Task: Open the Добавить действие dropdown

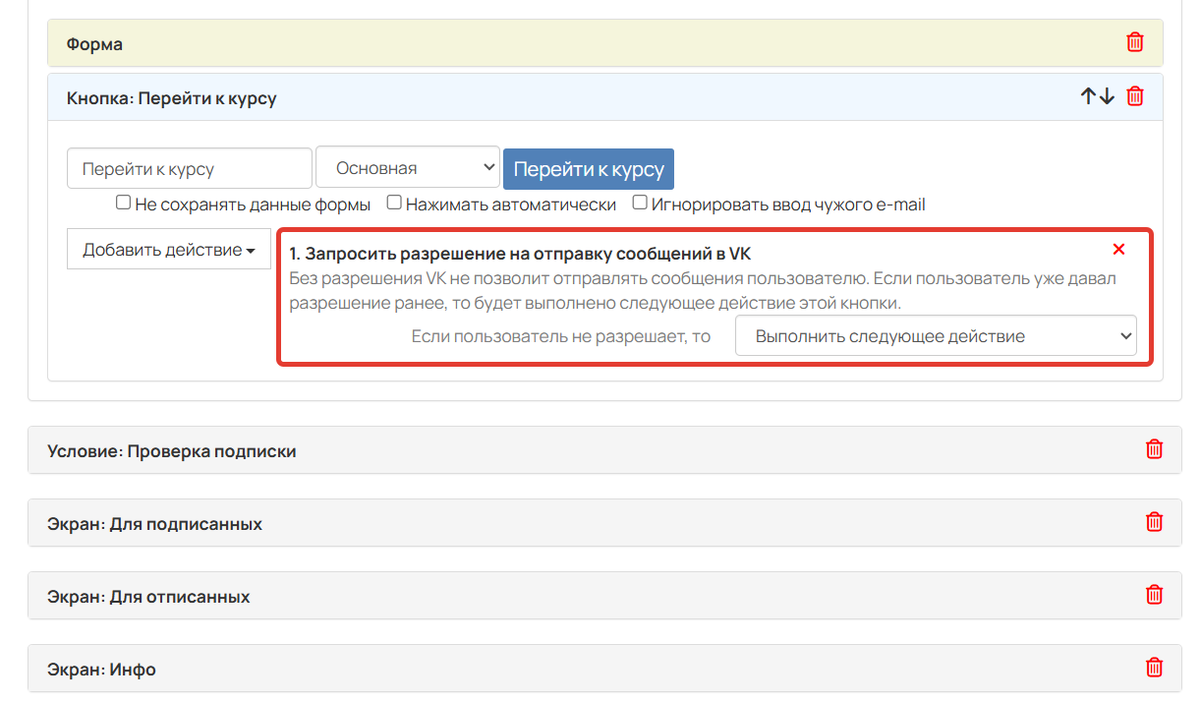Action: pyautogui.click(x=168, y=249)
